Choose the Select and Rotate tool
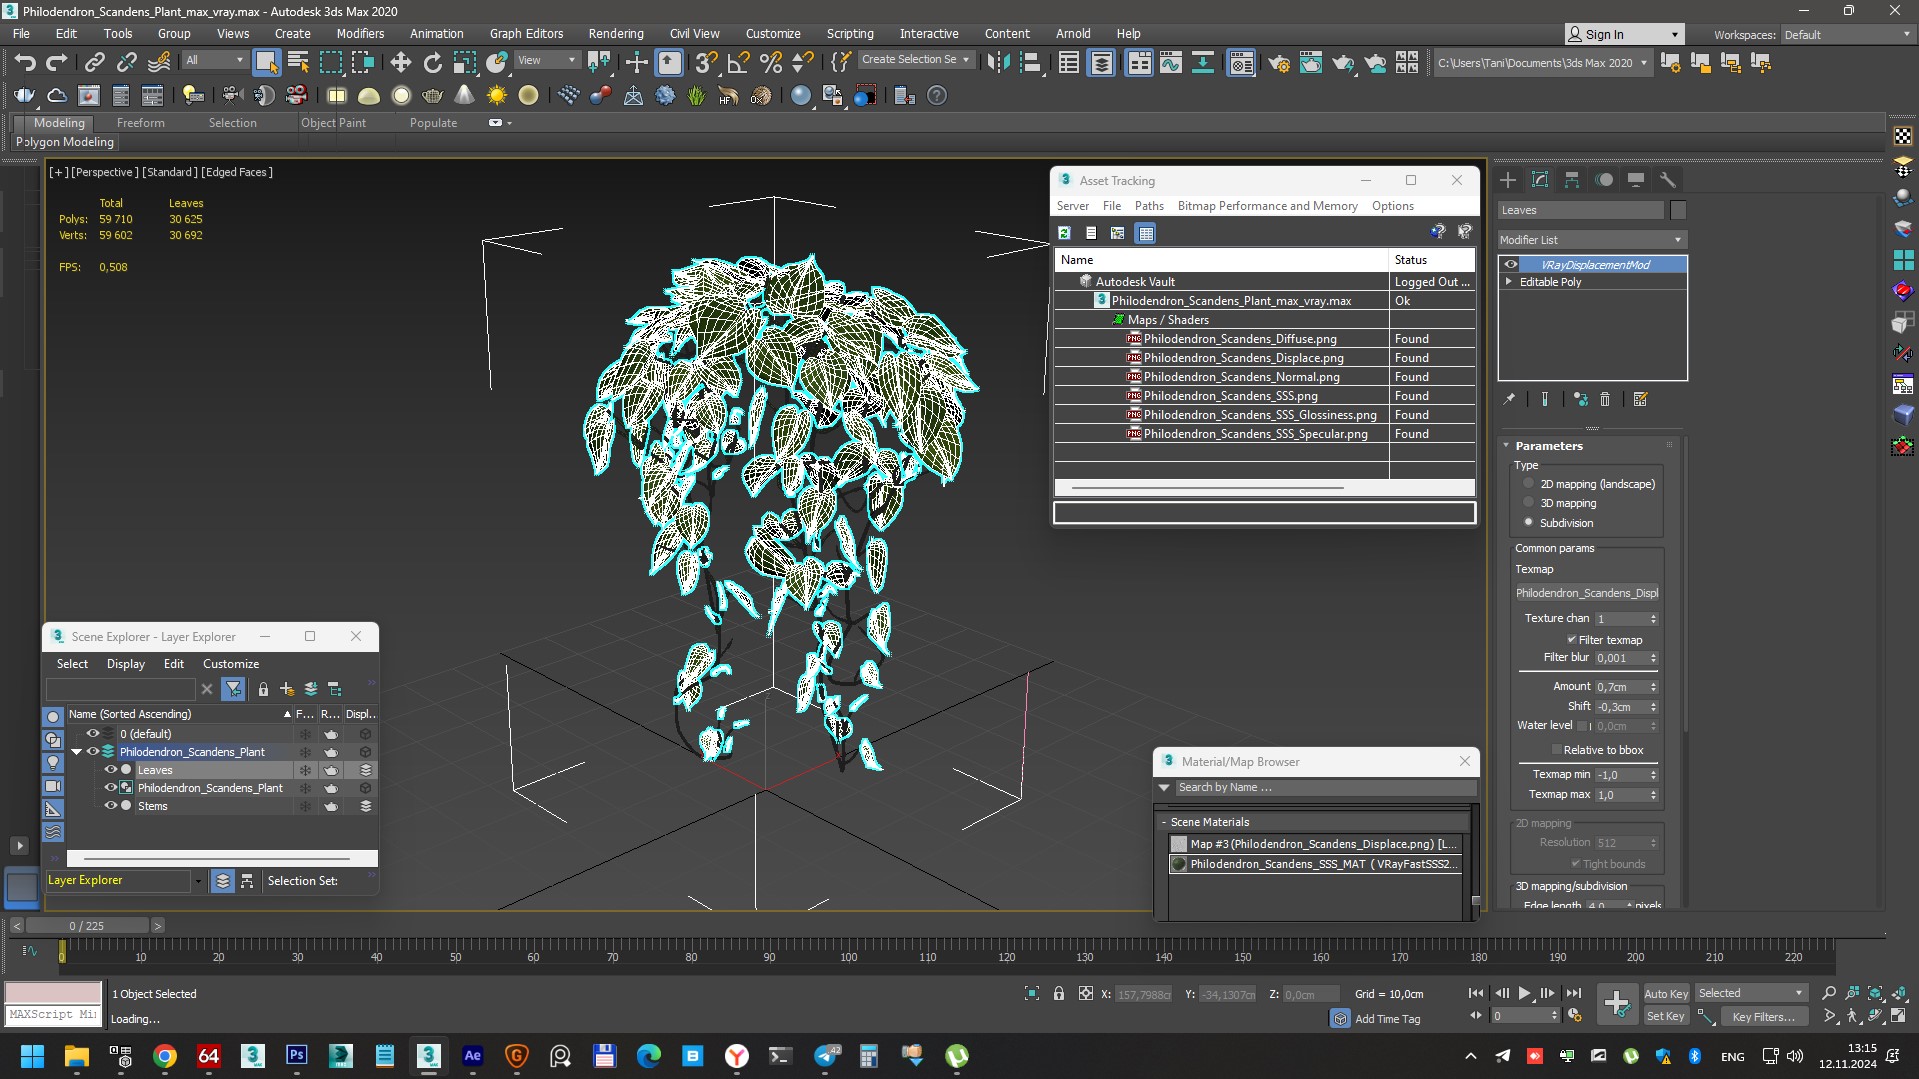The width and height of the screenshot is (1919, 1079). 433,63
